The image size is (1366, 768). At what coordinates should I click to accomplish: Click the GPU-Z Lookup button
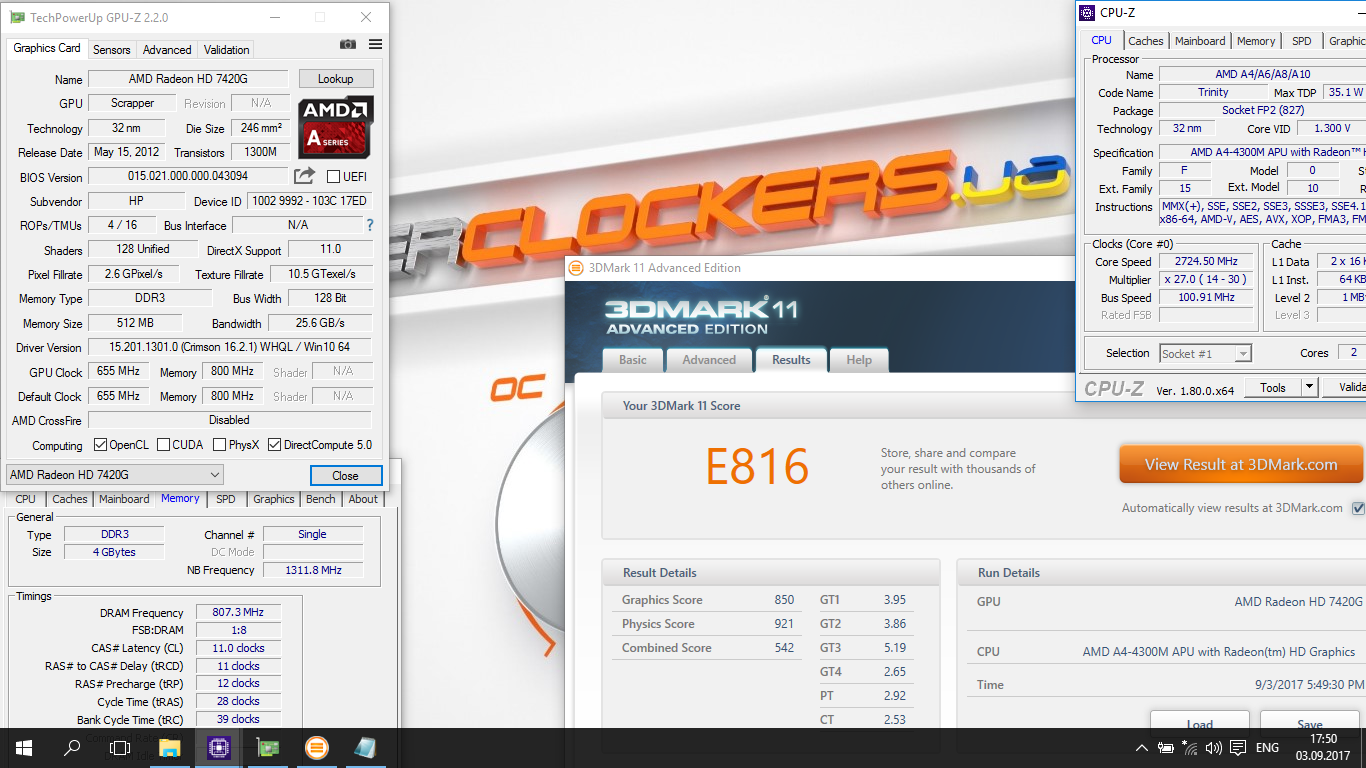click(335, 79)
